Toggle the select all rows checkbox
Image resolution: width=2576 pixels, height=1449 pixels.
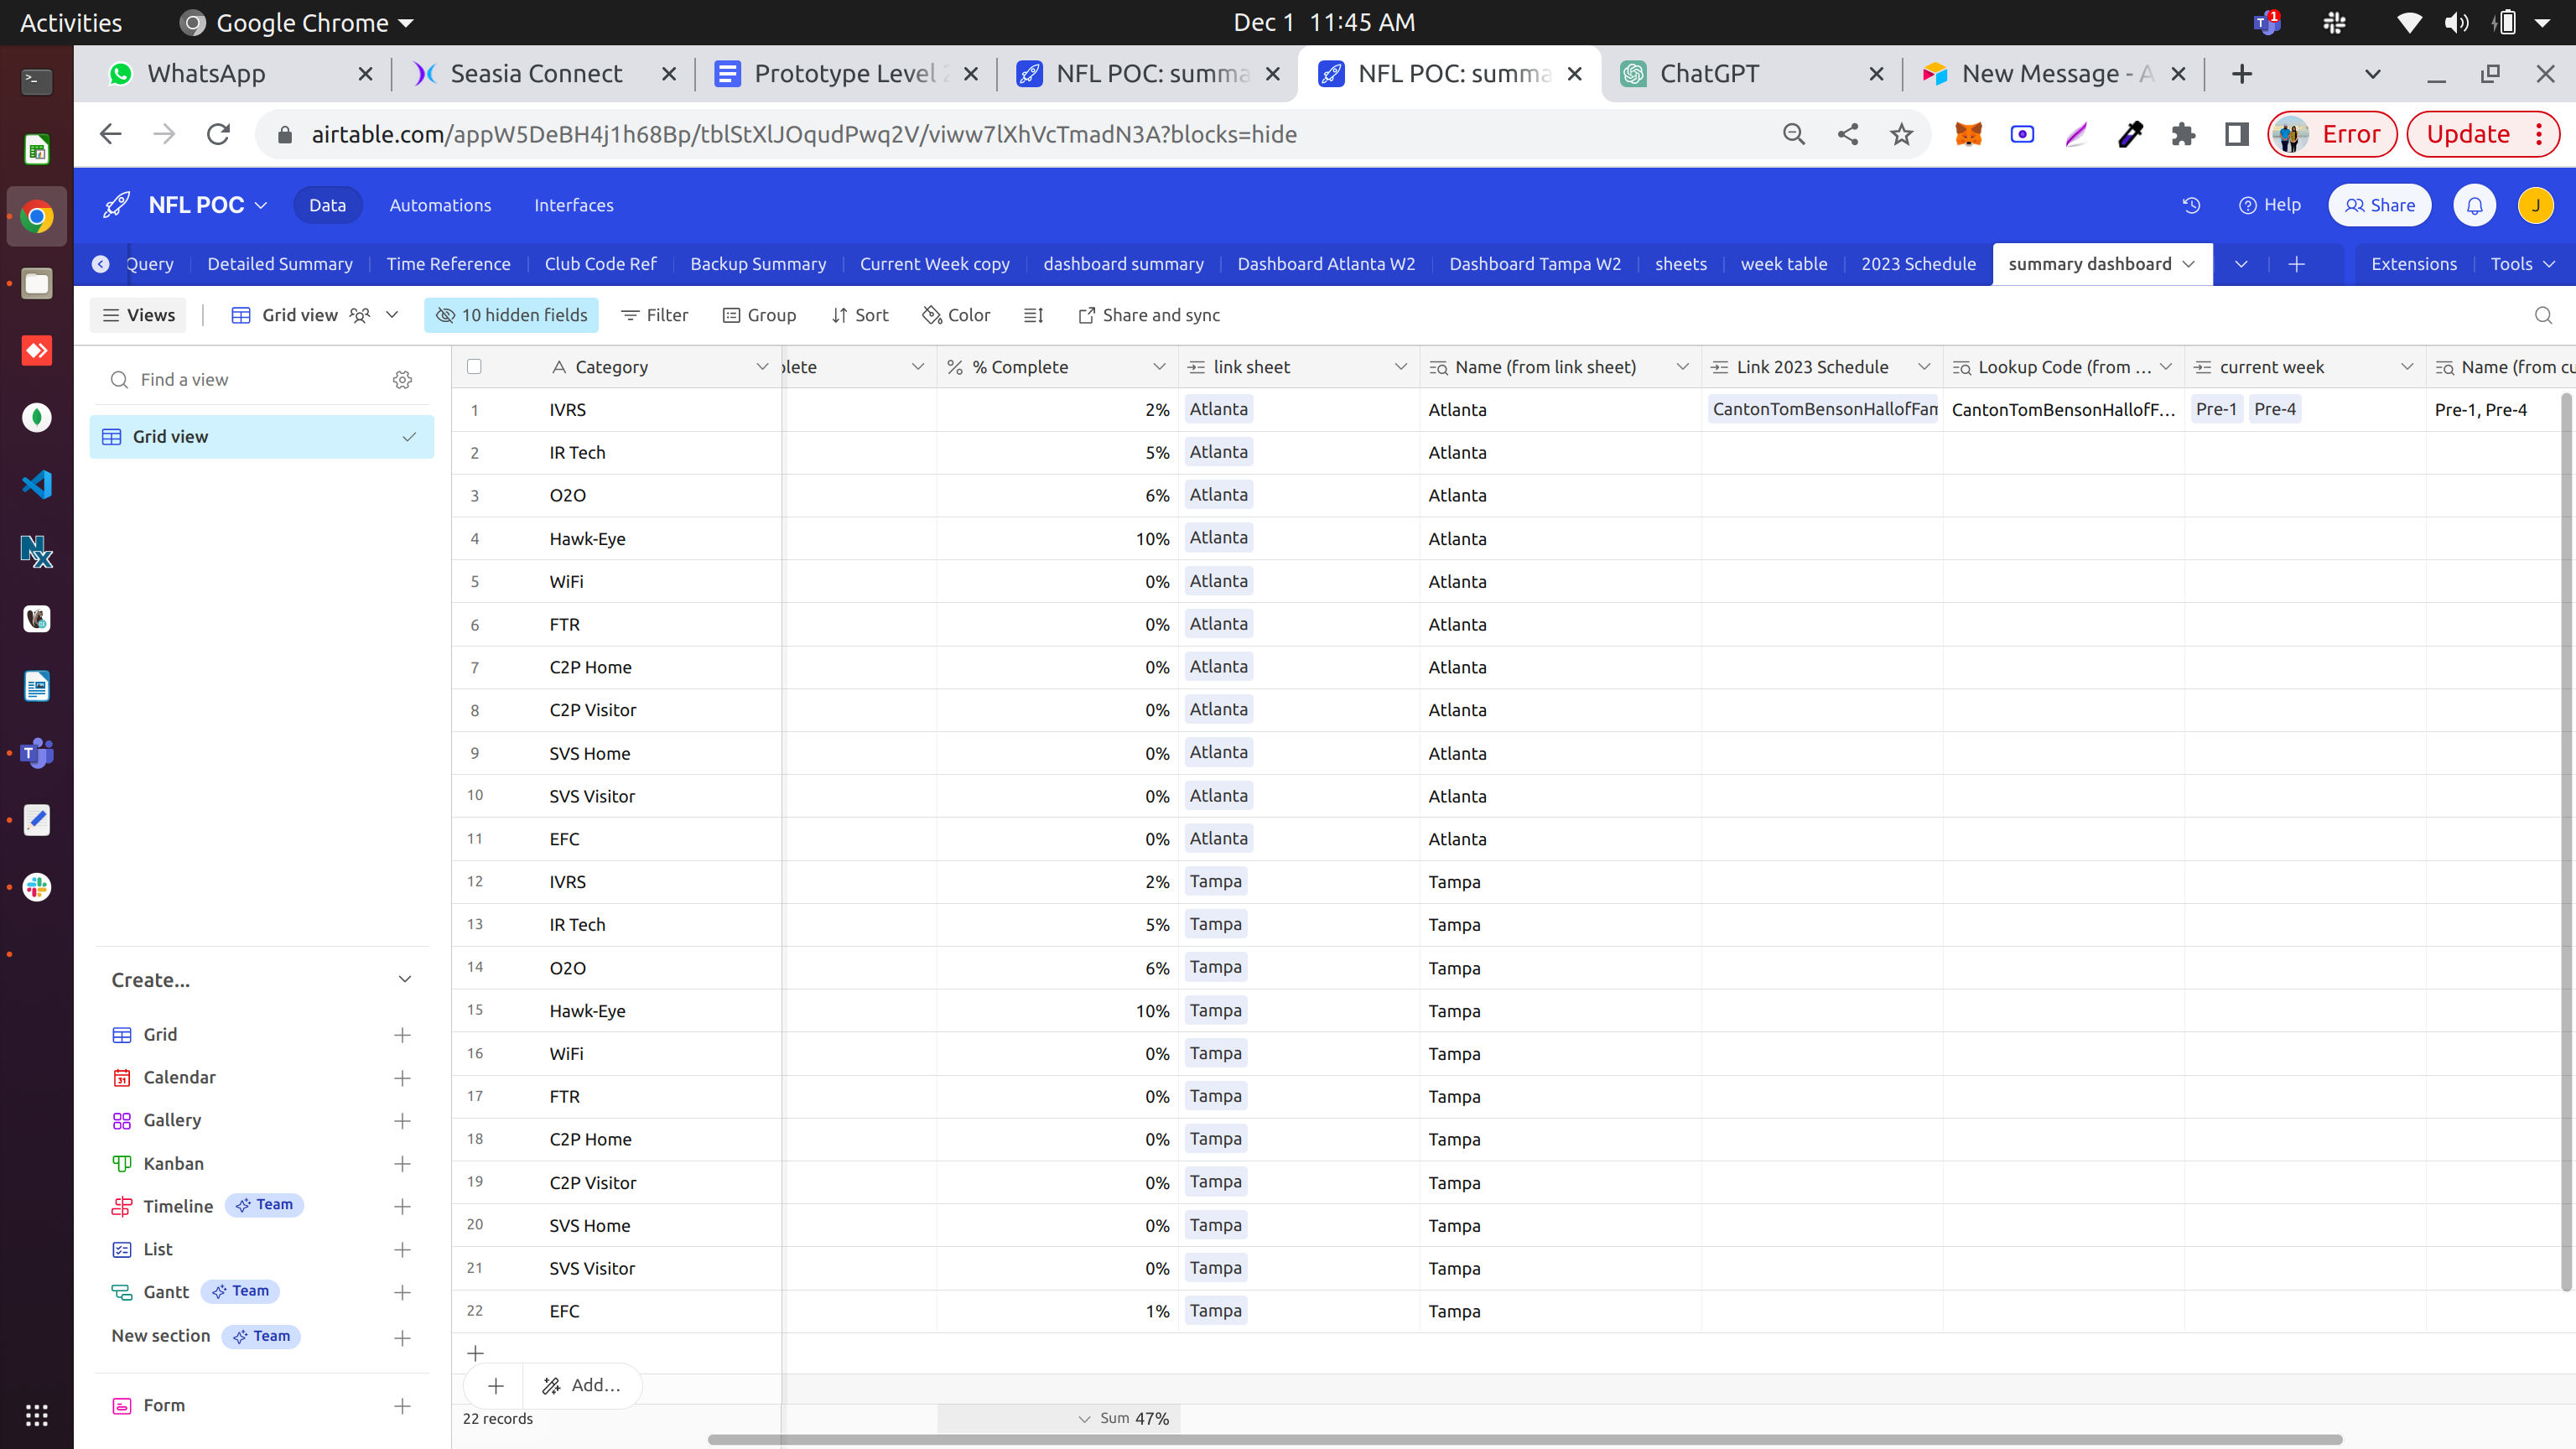(474, 367)
